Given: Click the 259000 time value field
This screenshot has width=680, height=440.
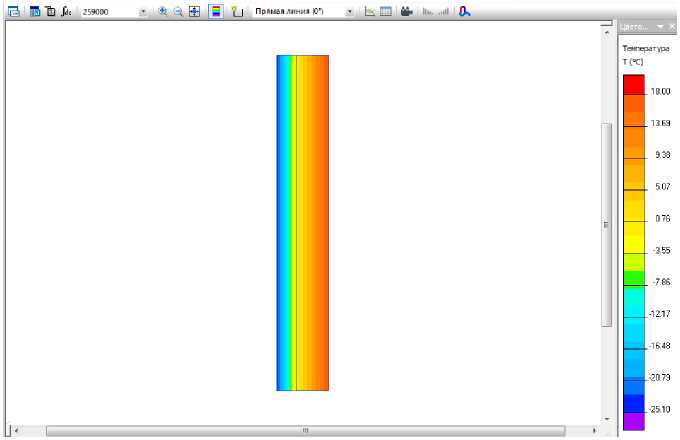Looking at the screenshot, I should tap(109, 12).
